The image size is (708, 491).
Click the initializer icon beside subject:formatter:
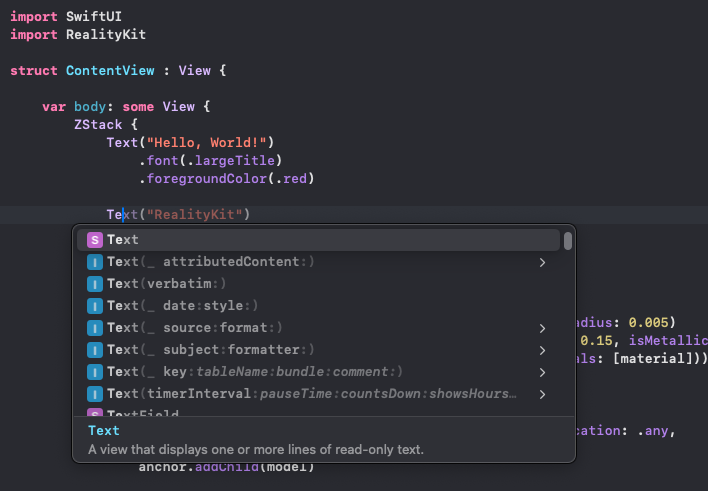pyautogui.click(x=95, y=350)
